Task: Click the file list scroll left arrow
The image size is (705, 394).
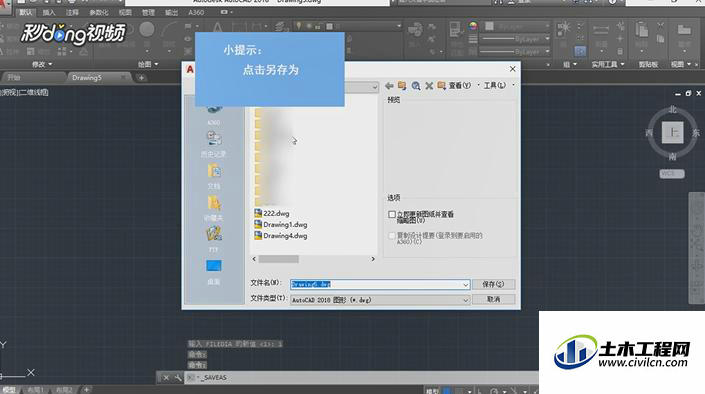Action: [254, 259]
